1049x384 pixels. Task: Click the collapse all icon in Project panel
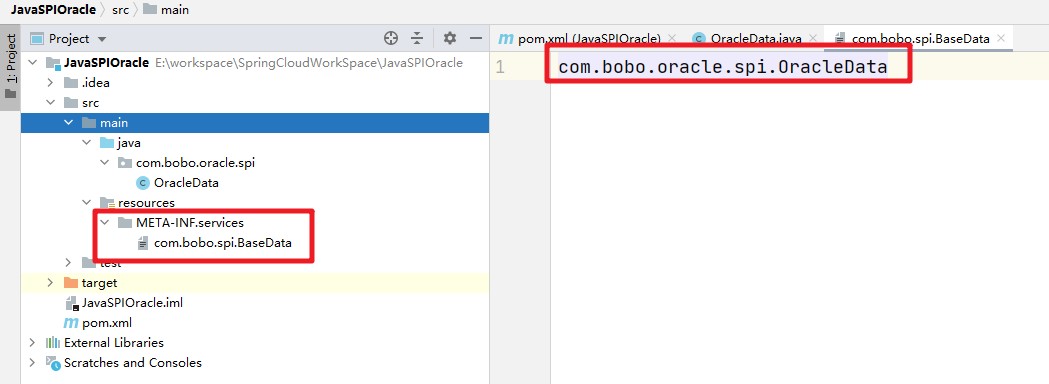click(x=417, y=39)
